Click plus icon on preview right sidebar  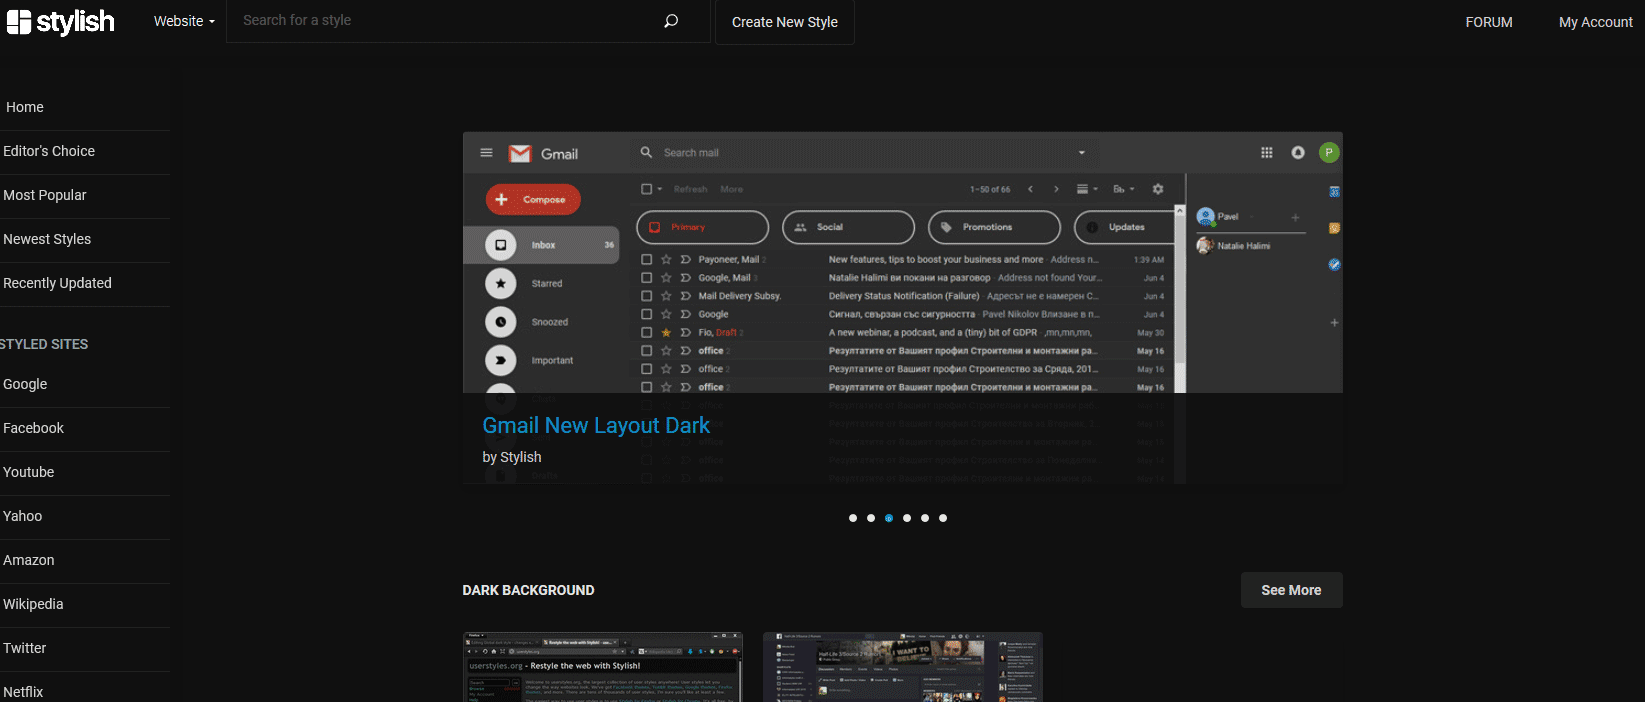[1334, 323]
